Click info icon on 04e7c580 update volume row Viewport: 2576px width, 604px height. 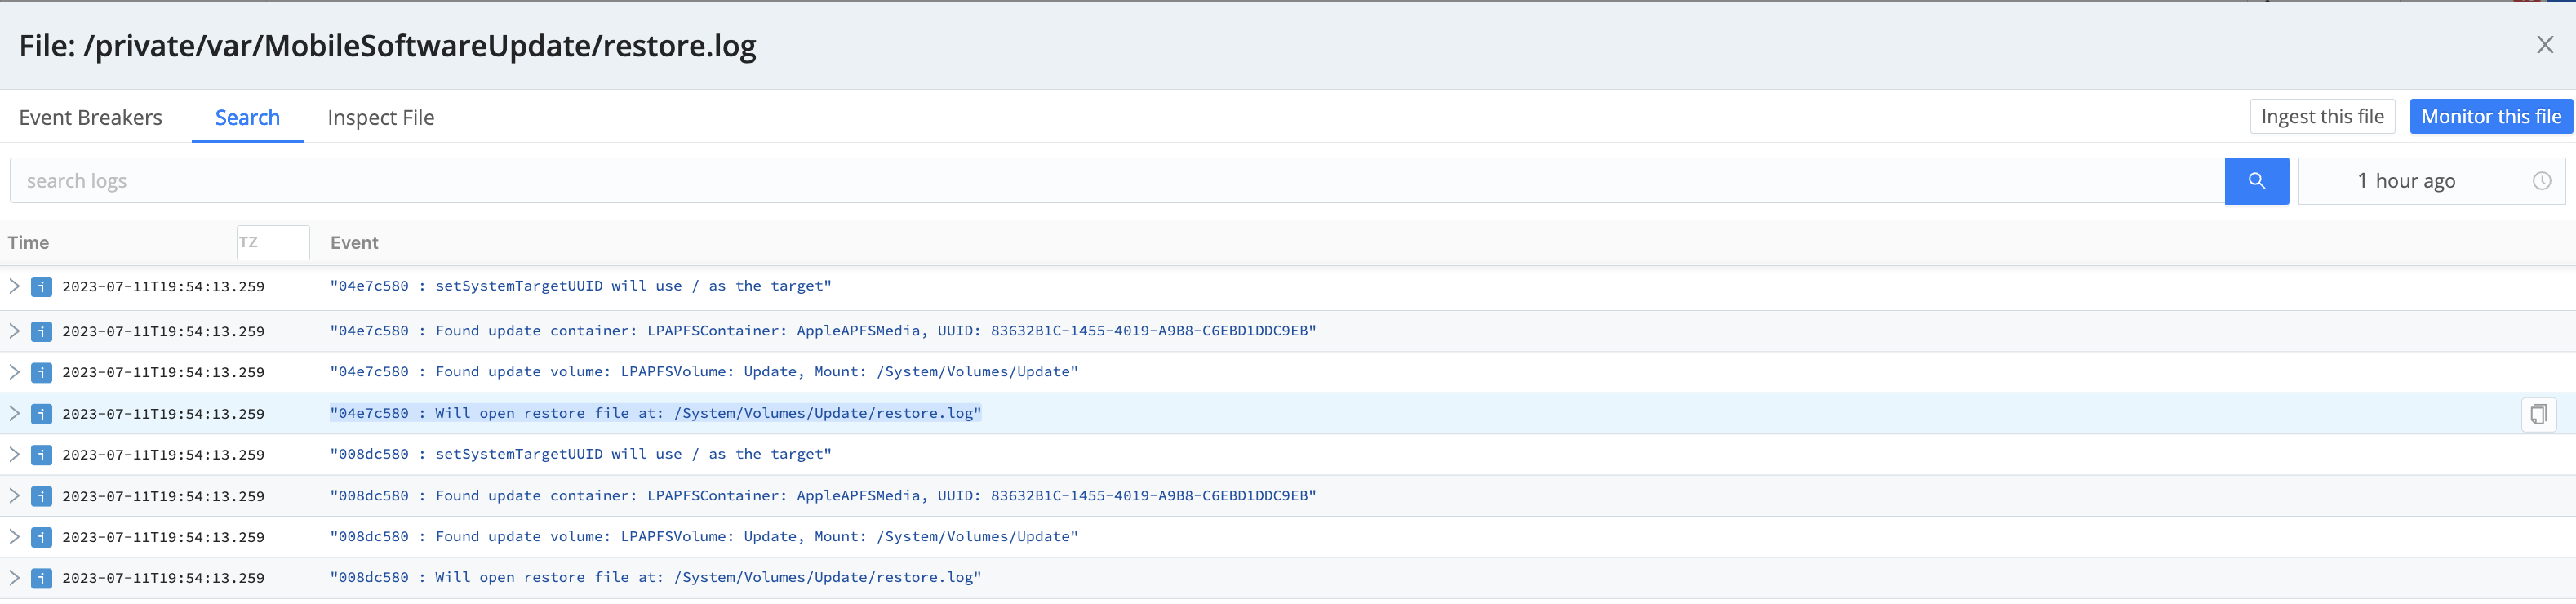(x=41, y=373)
